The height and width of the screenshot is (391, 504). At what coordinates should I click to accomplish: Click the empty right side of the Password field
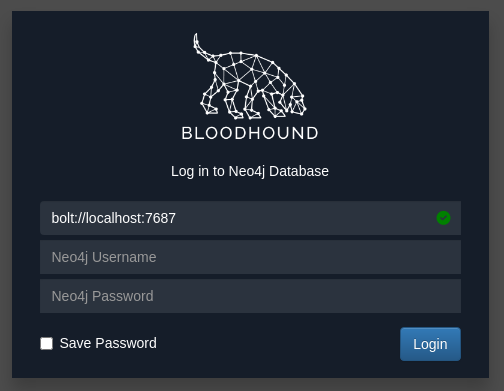coord(307,296)
